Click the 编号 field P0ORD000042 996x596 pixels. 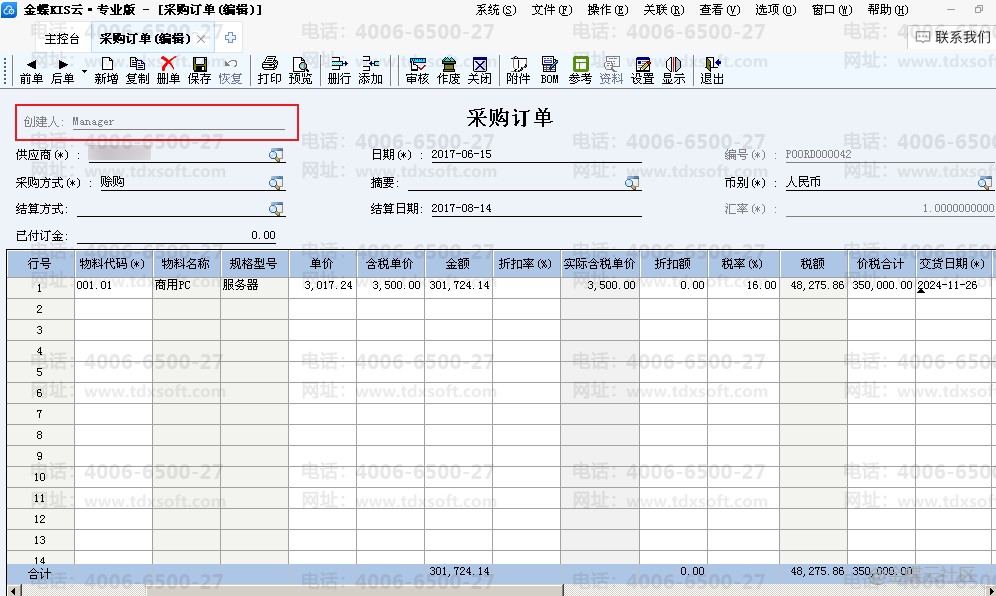889,154
